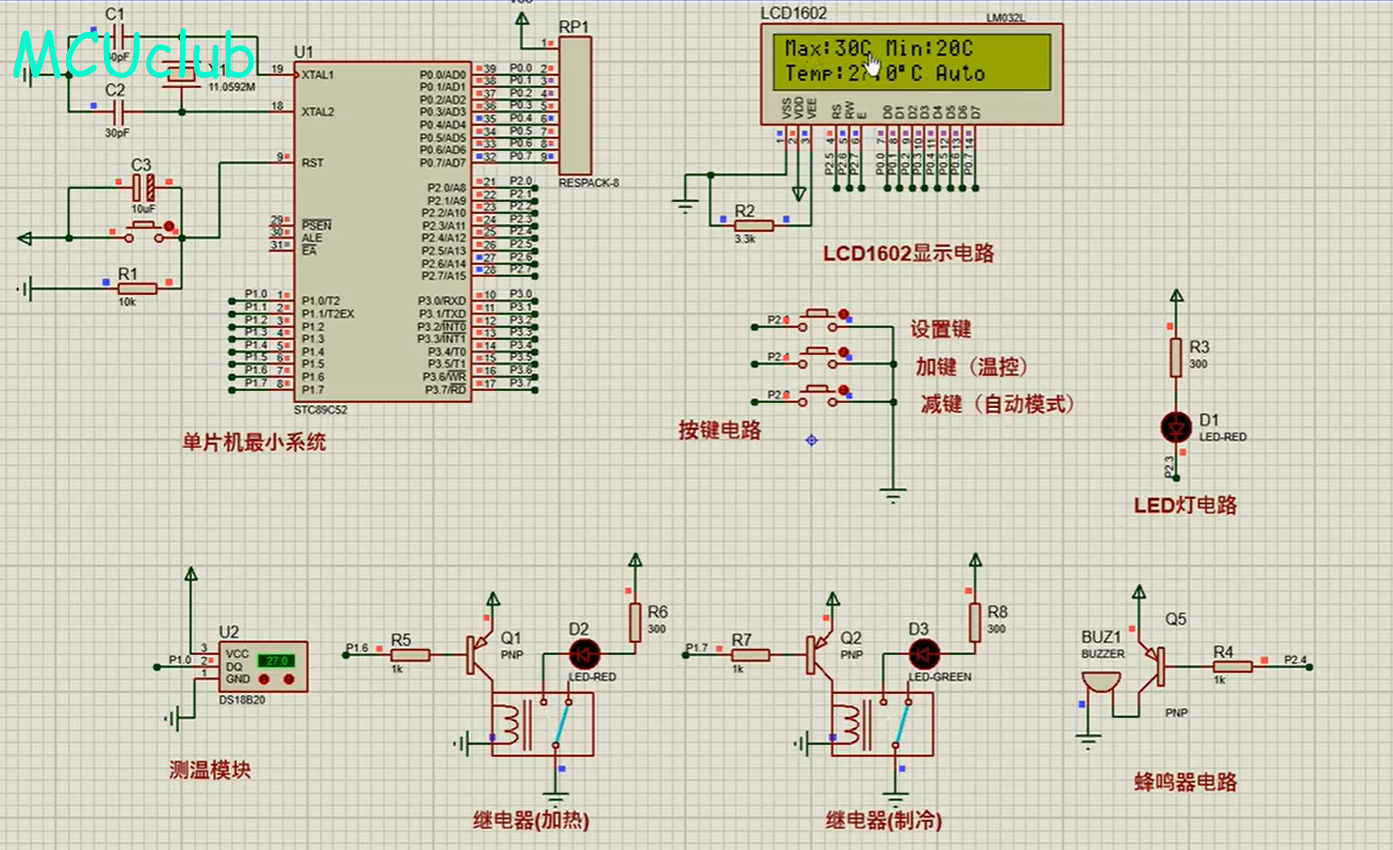The image size is (1393, 850).
Task: Toggle the red latch dot on 设置键 switch
Action: (x=844, y=315)
